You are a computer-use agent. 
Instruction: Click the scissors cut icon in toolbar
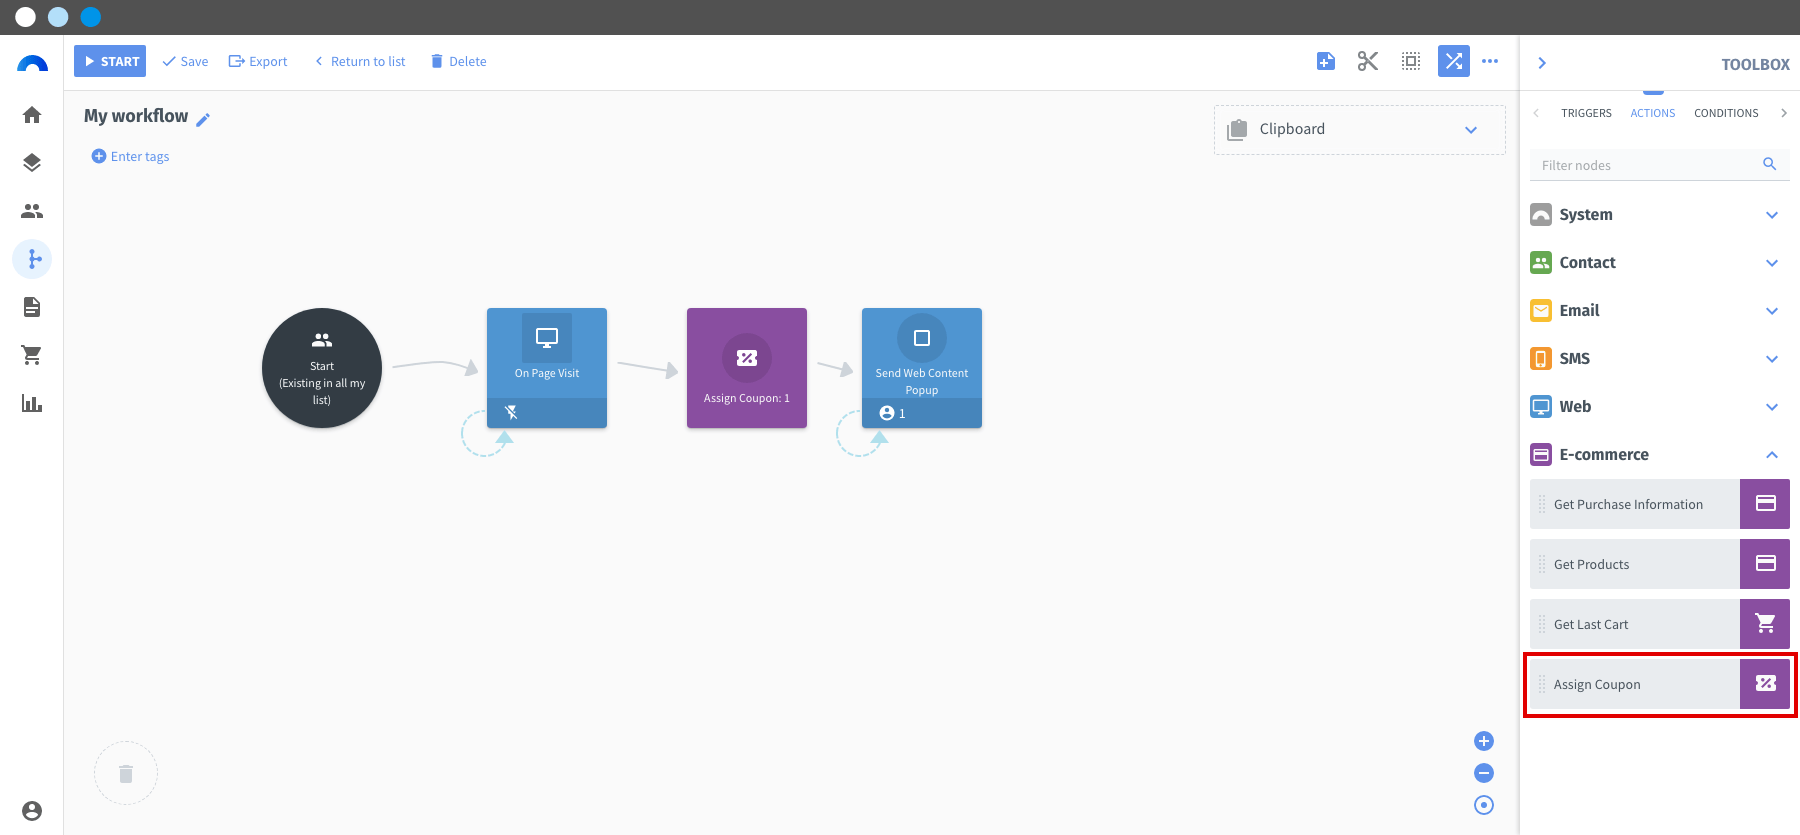tap(1368, 61)
